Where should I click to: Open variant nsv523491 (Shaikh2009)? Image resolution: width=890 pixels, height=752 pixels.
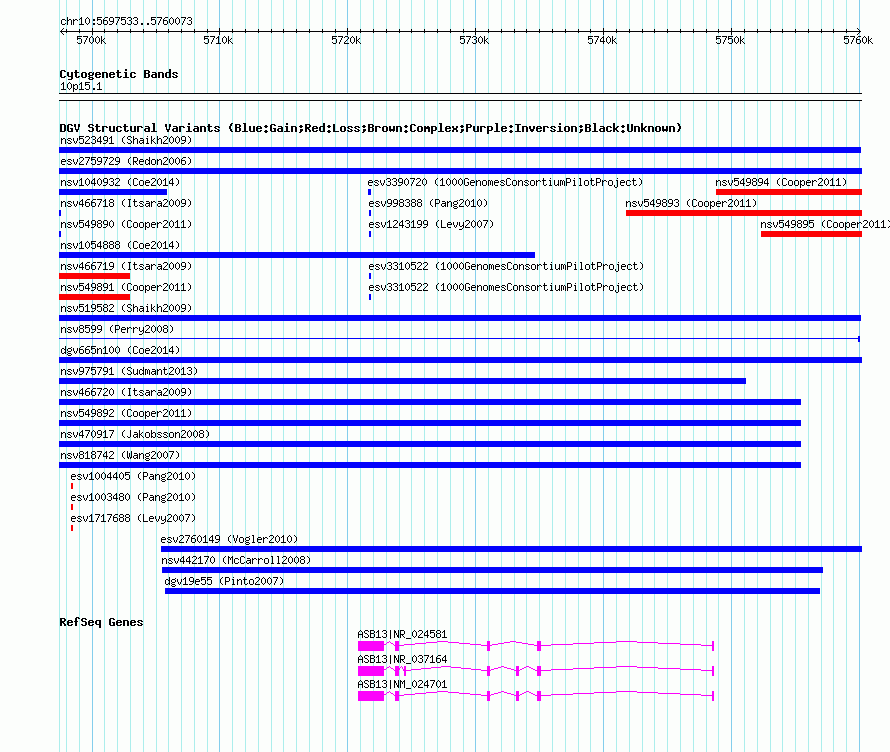coord(126,140)
